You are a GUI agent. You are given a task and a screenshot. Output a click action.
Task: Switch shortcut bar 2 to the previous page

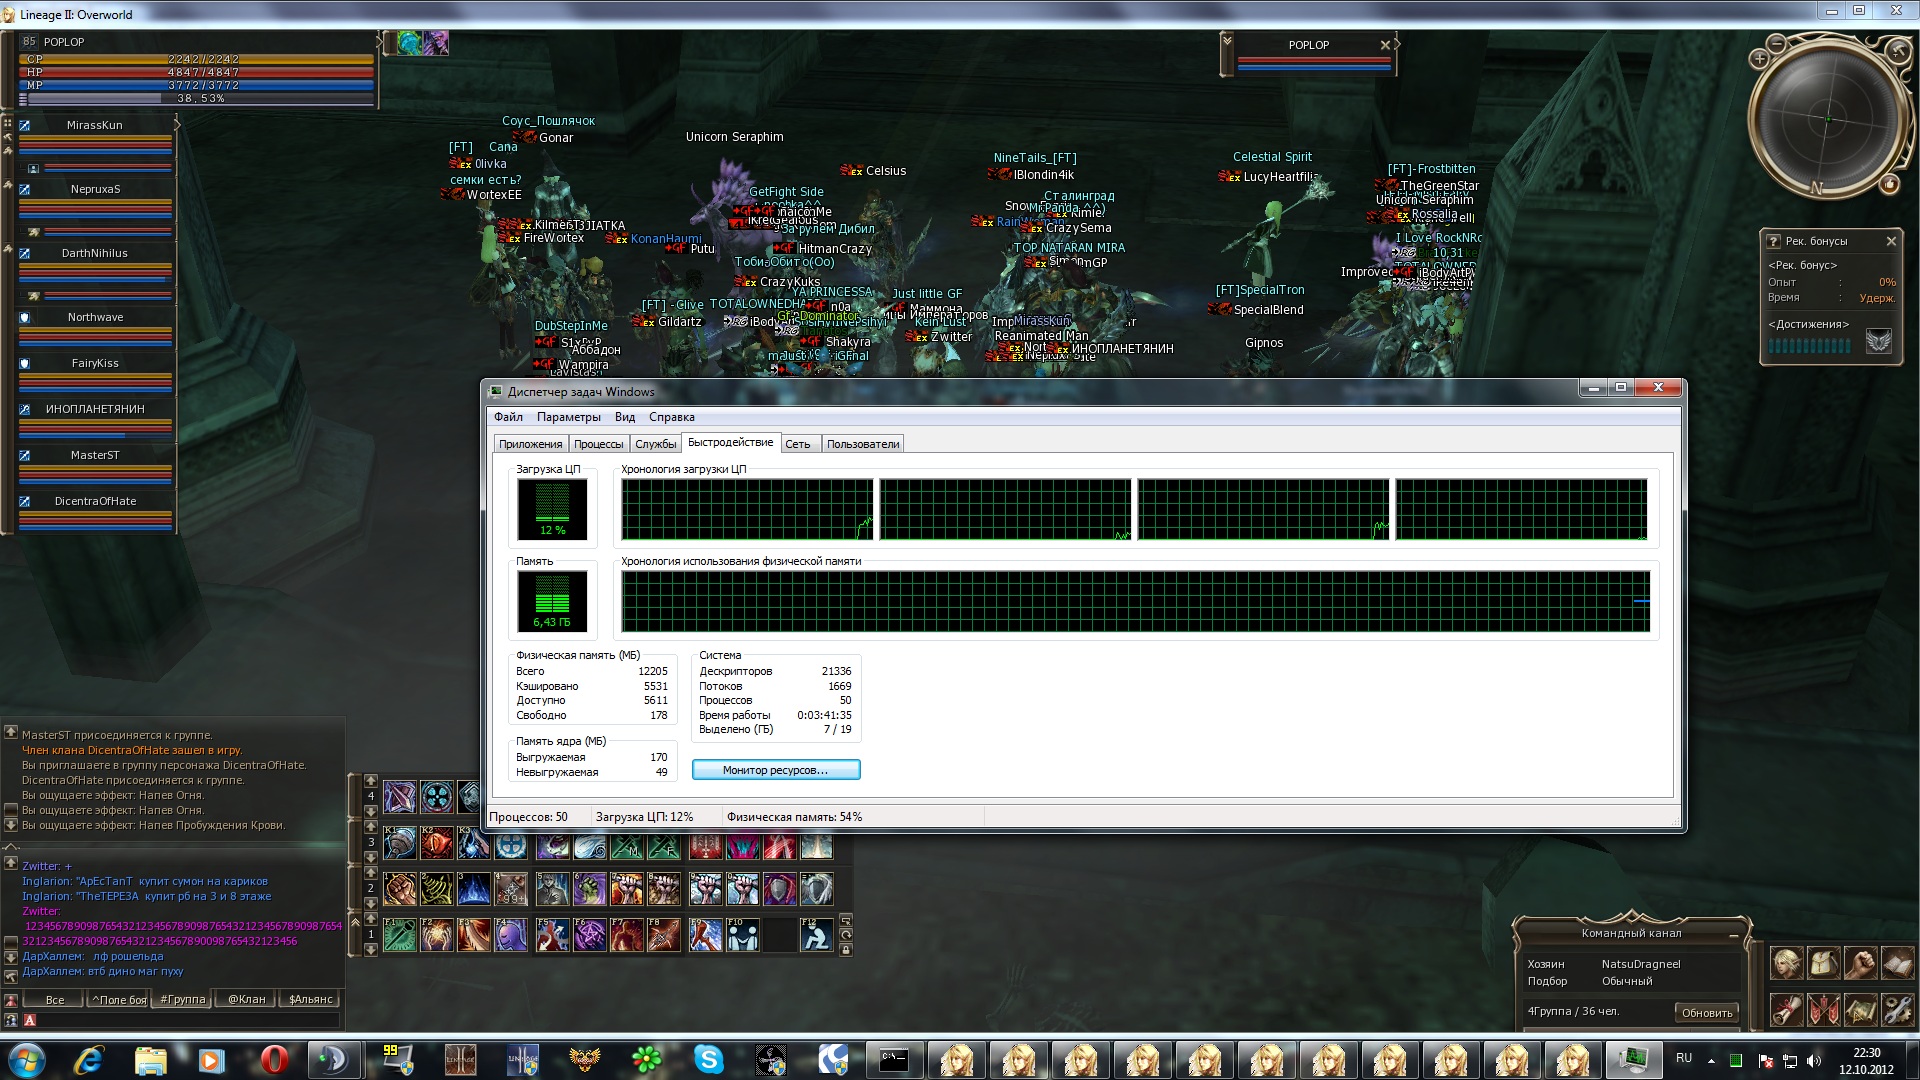tap(371, 873)
